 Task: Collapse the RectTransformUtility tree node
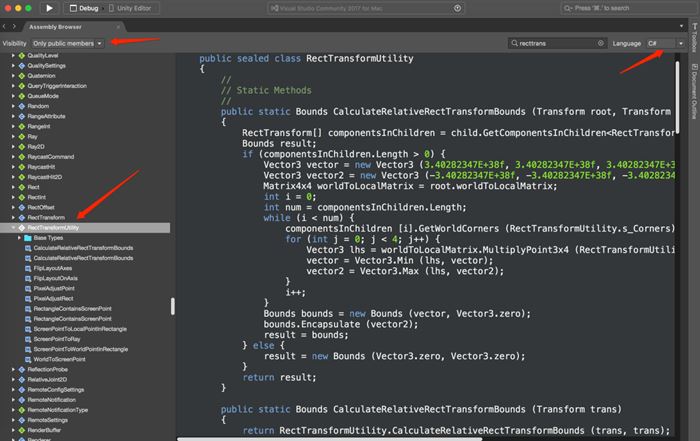12,228
